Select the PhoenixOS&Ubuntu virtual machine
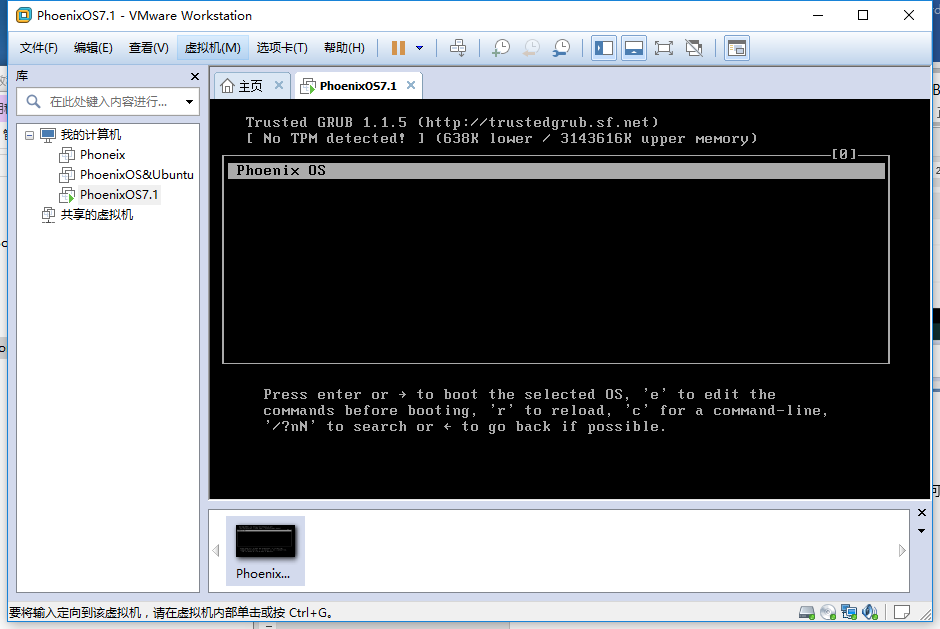The image size is (940, 629). click(x=136, y=174)
